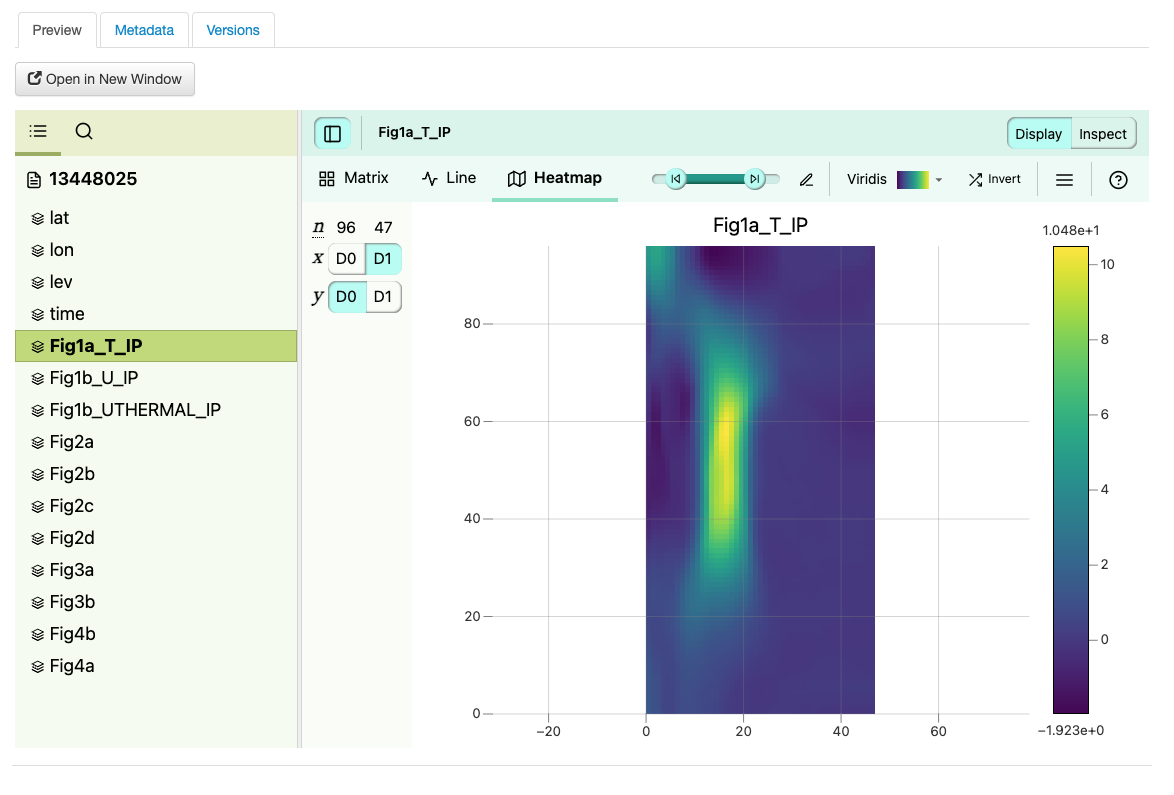The height and width of the screenshot is (795, 1174).
Task: Switch to Inspect mode
Action: [1103, 134]
